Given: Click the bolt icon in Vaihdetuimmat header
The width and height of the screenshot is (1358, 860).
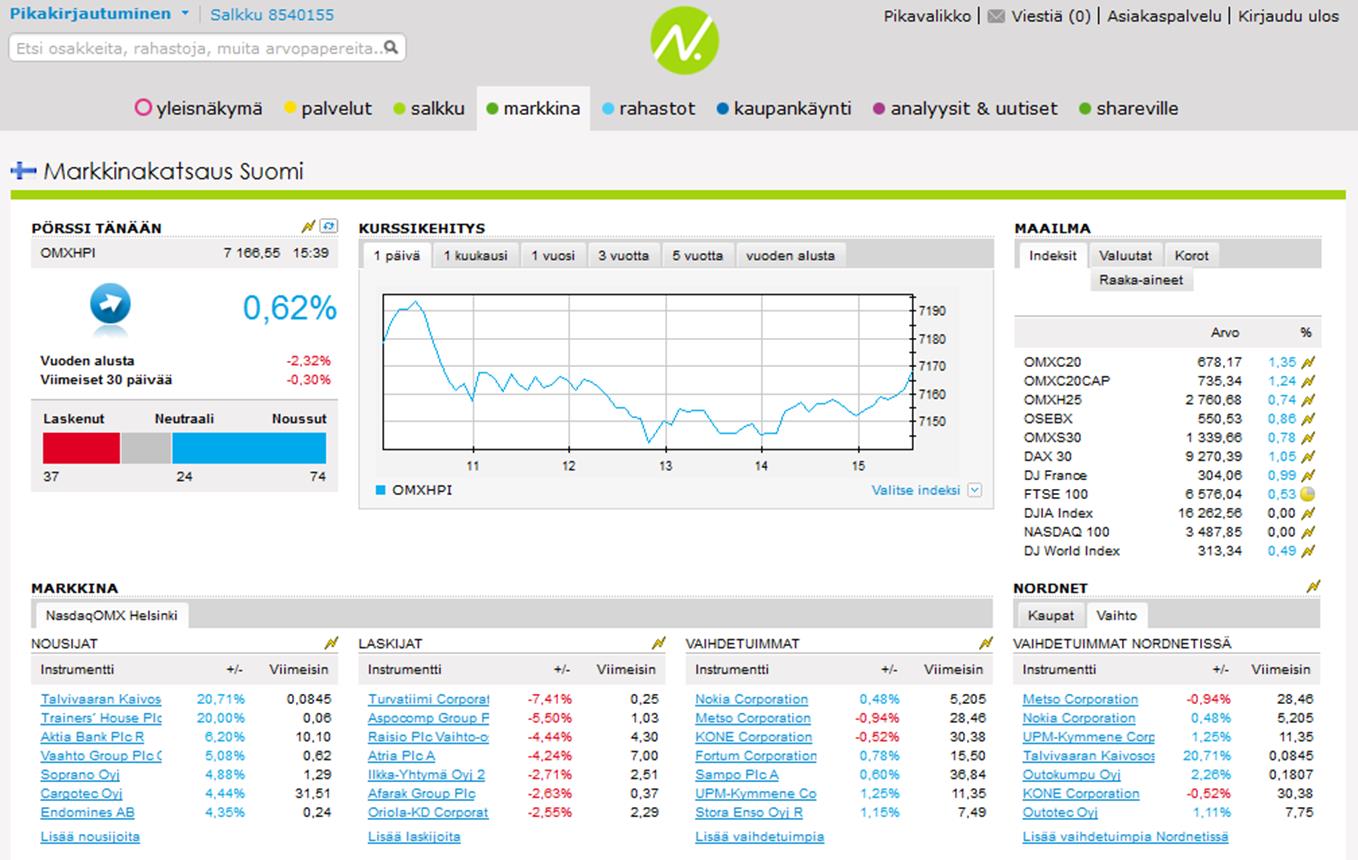Looking at the screenshot, I should [986, 643].
